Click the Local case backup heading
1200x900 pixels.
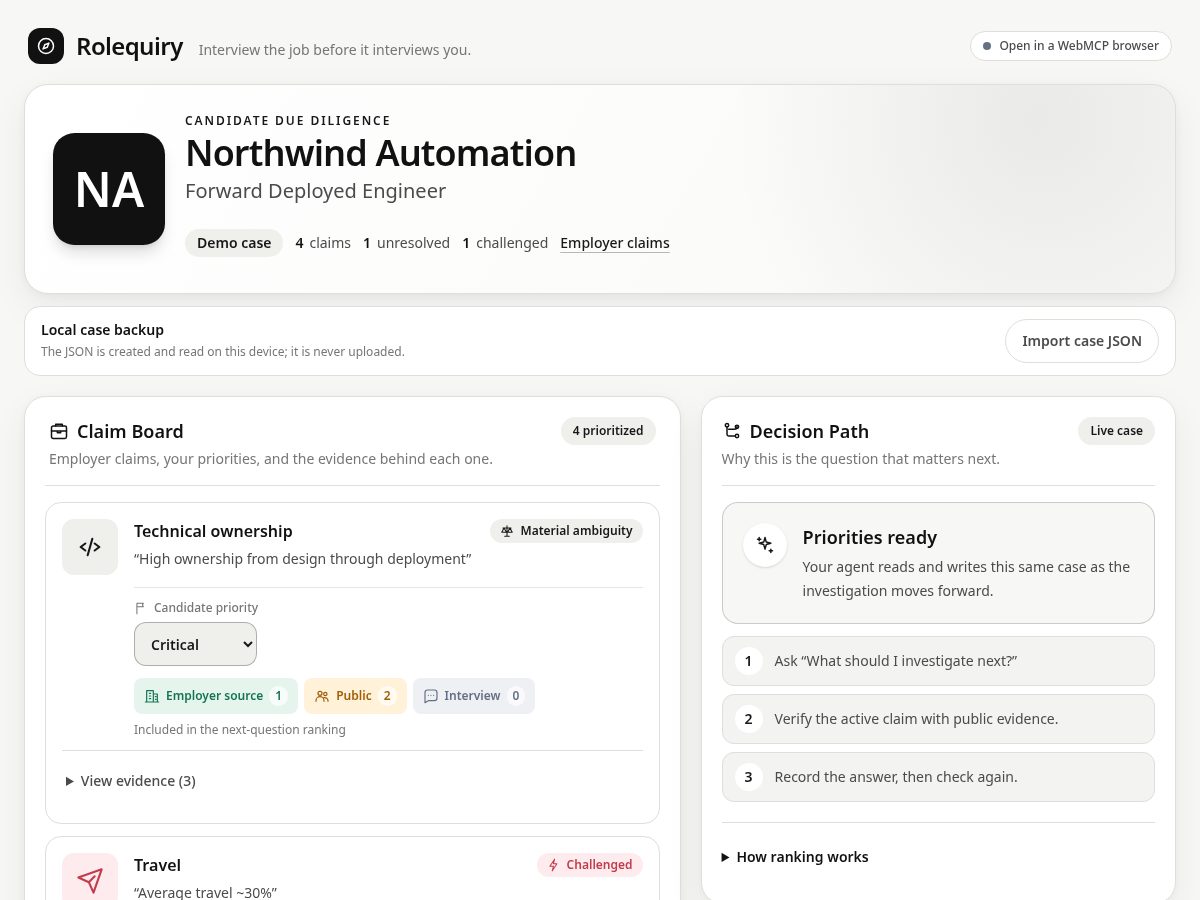coord(102,330)
